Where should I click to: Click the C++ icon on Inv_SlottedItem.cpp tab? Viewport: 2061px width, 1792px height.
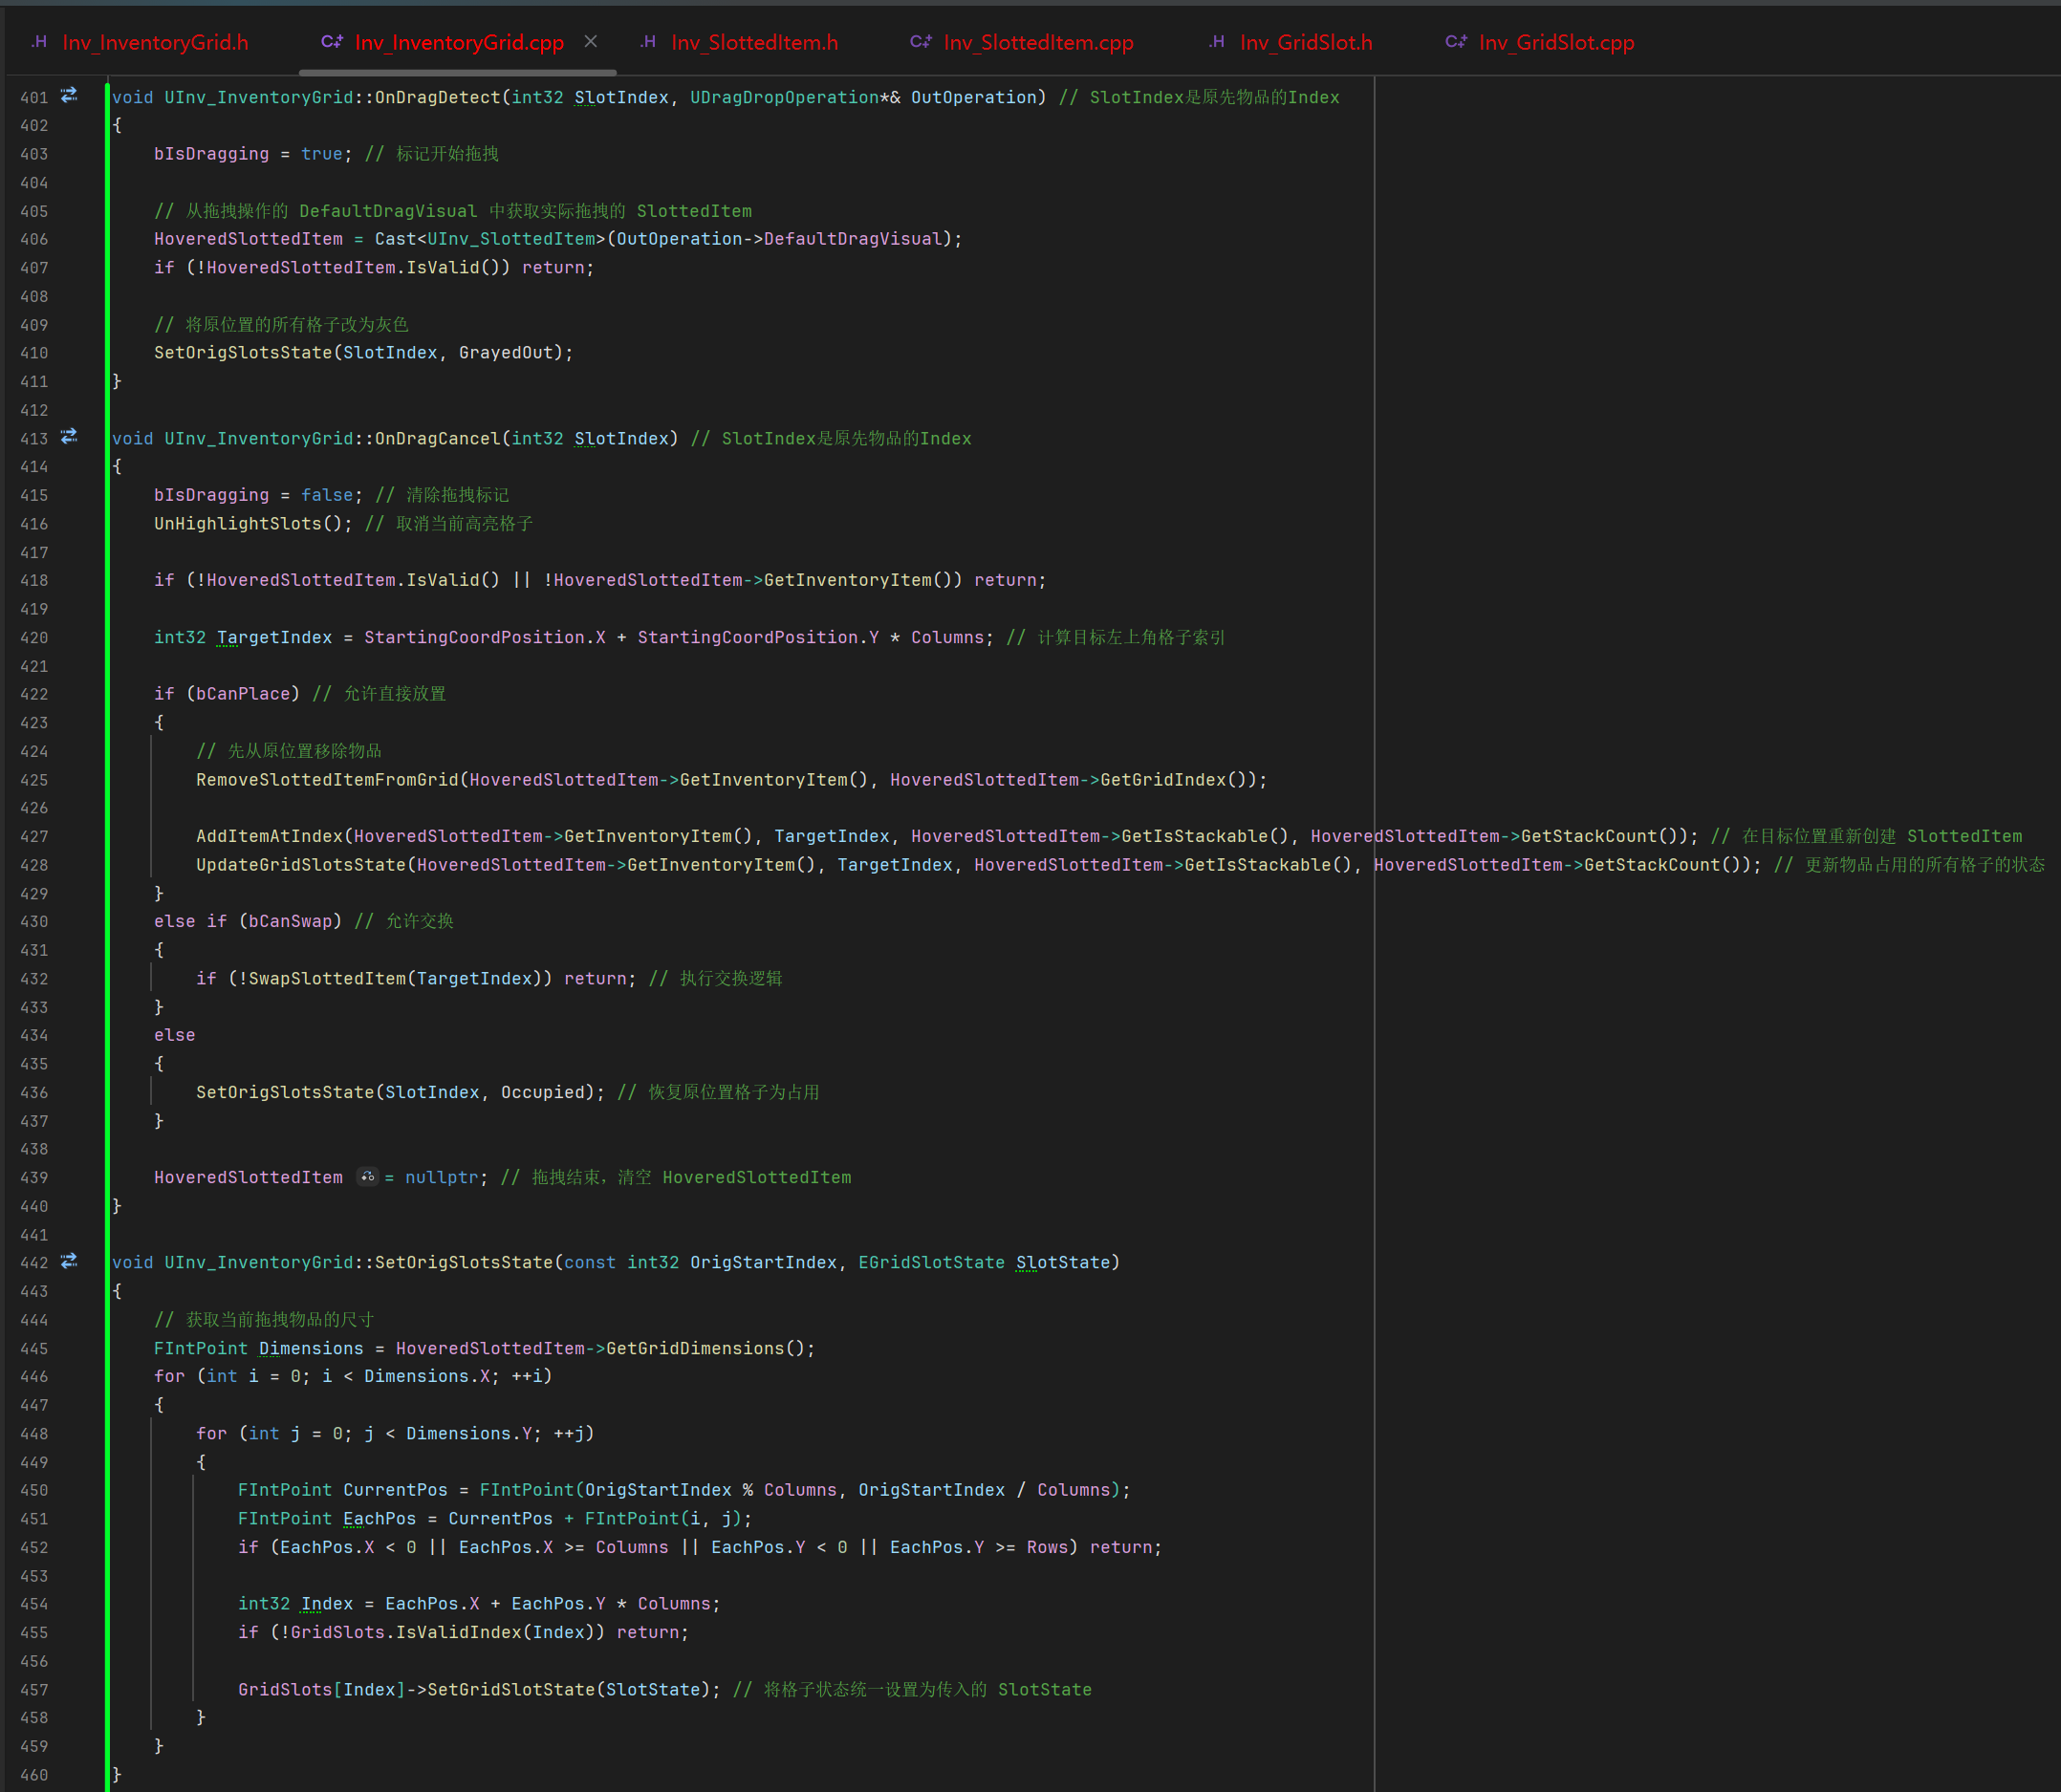pyautogui.click(x=920, y=42)
